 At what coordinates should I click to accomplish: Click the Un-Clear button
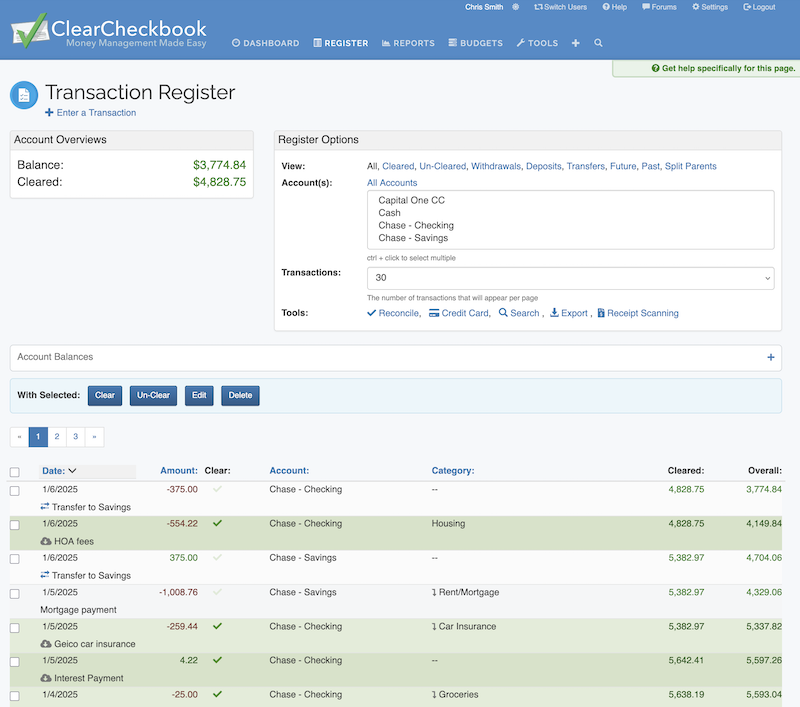pos(152,395)
